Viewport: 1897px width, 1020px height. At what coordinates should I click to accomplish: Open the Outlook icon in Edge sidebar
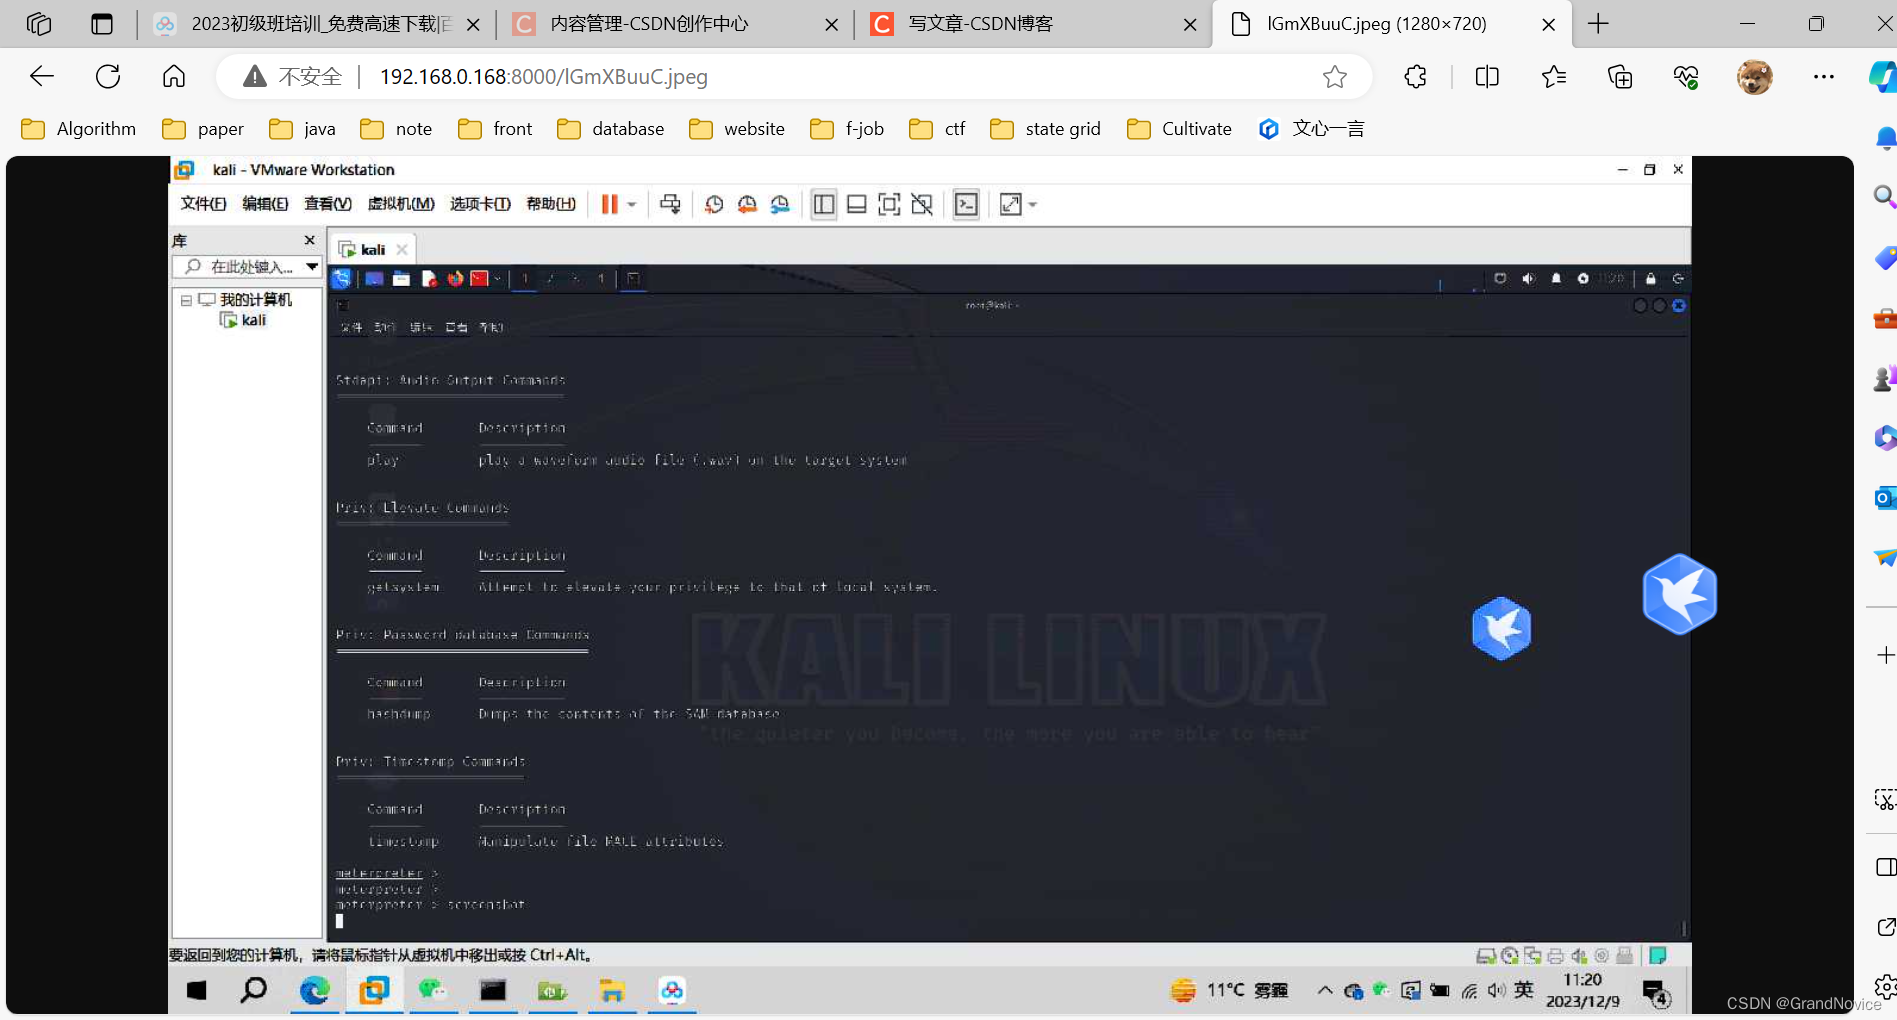pos(1884,497)
